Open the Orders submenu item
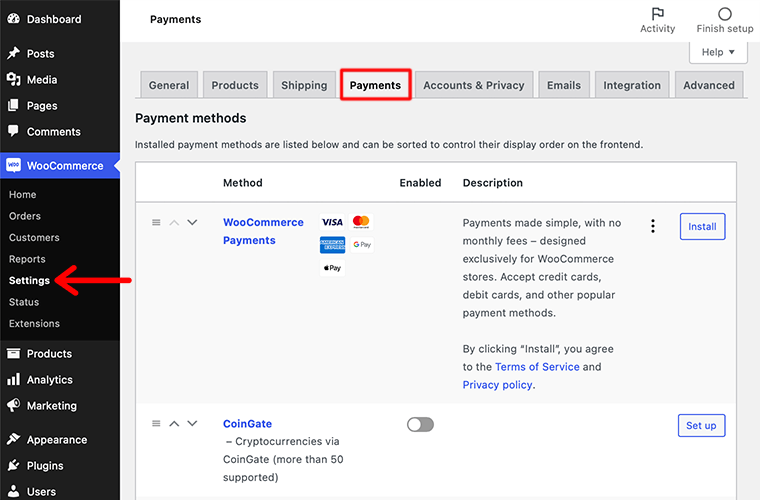Image resolution: width=760 pixels, height=500 pixels. click(x=25, y=216)
